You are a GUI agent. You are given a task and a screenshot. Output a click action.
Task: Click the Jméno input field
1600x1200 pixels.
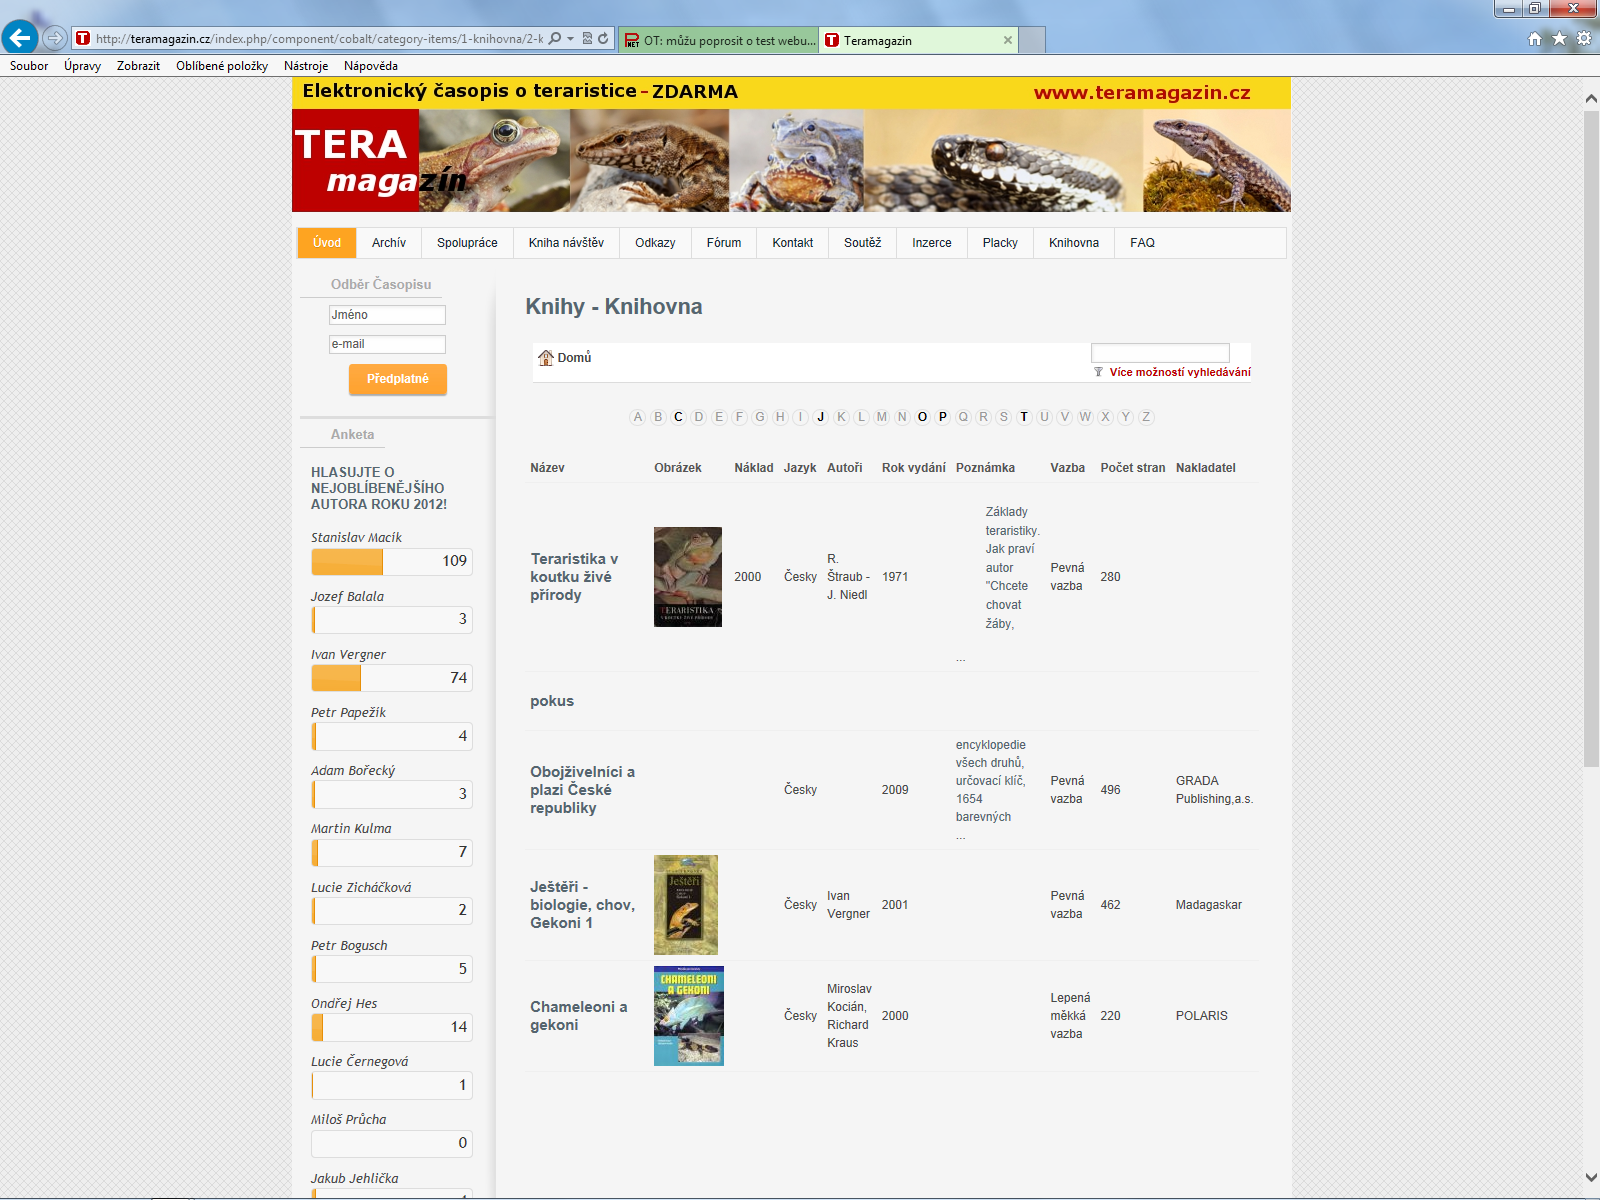[x=387, y=315]
